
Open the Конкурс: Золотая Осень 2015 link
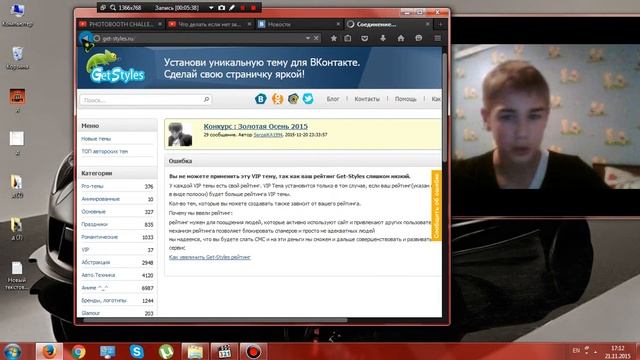[256, 127]
